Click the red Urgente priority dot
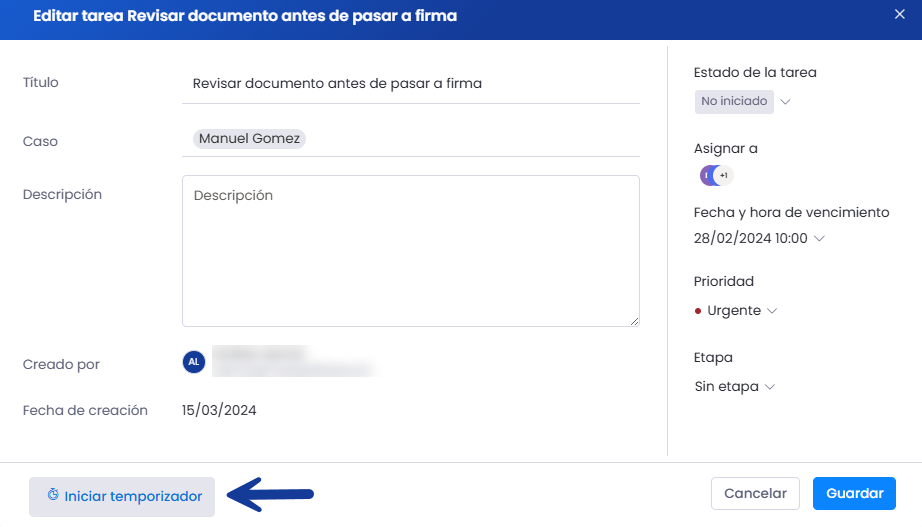The image size is (922, 527). click(x=698, y=311)
